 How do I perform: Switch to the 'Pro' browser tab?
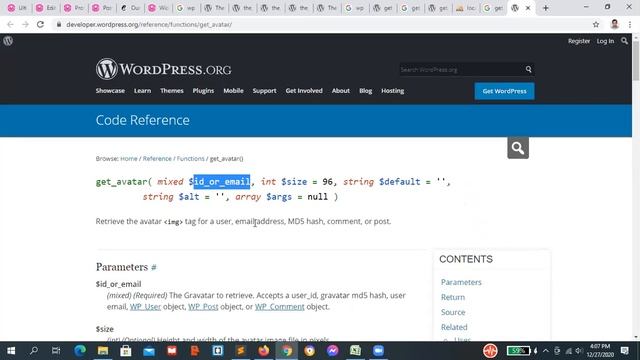click(x=74, y=8)
